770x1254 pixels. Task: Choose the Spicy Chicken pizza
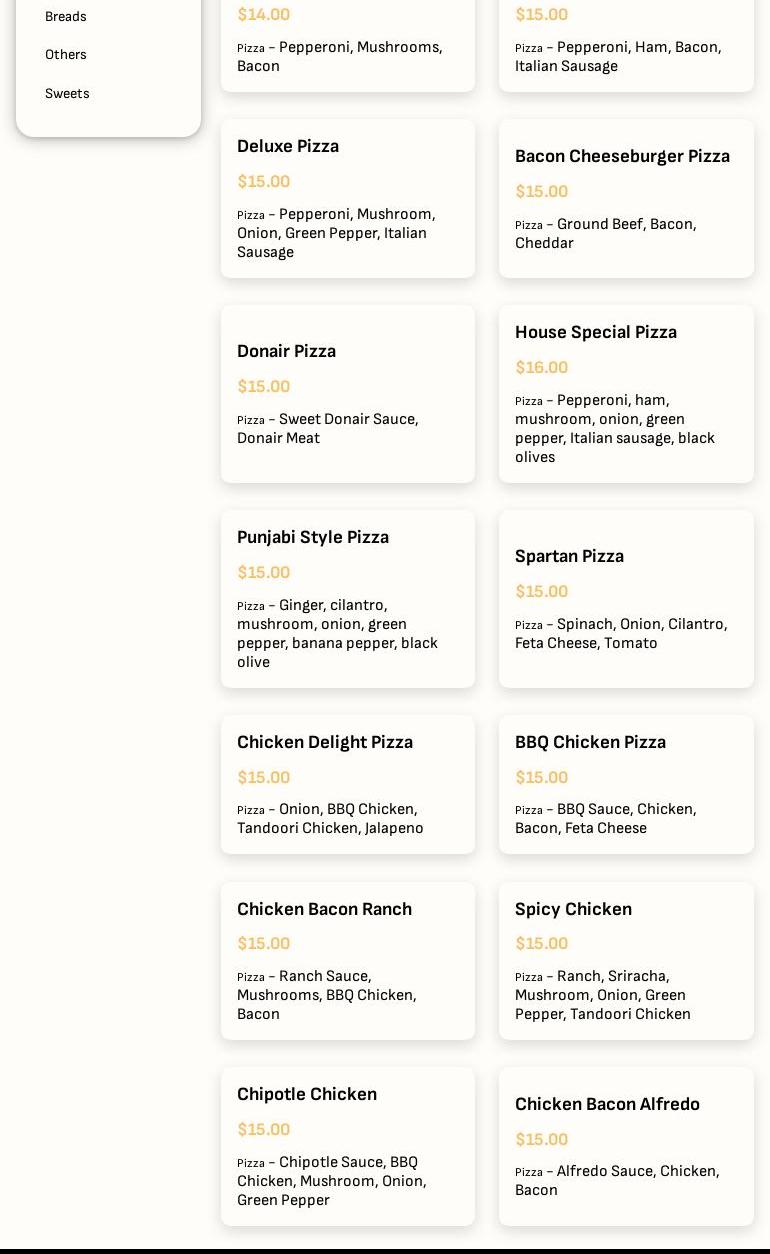(x=573, y=909)
